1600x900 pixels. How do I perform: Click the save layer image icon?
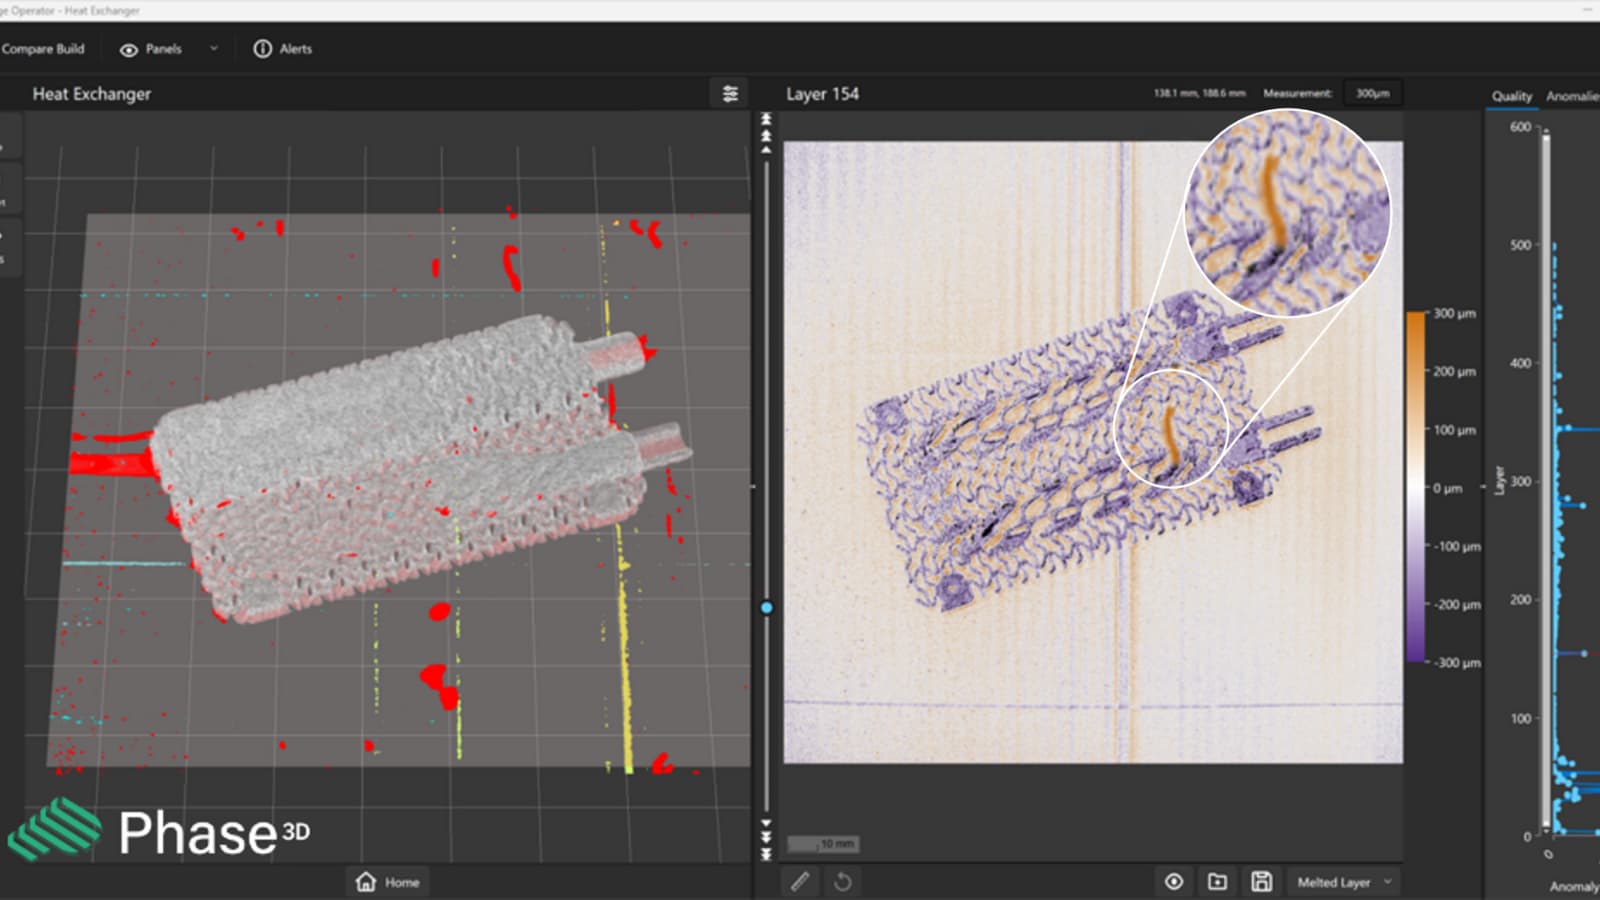click(x=1262, y=882)
